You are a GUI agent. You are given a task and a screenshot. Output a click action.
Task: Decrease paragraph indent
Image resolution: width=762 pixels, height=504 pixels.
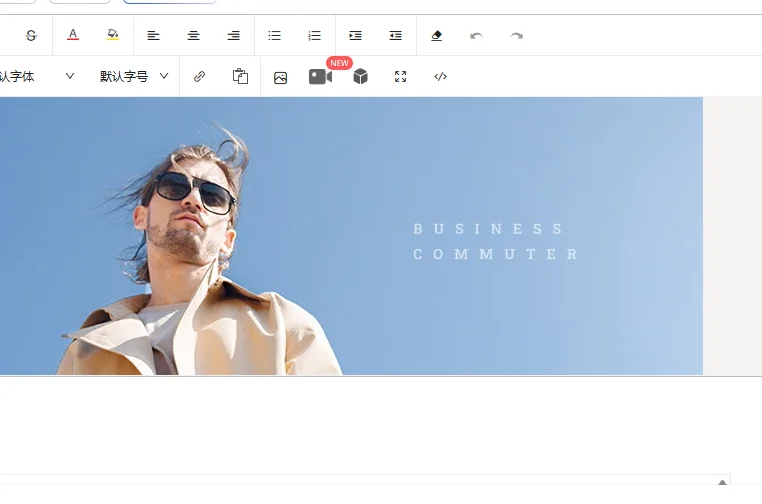[x=396, y=36]
